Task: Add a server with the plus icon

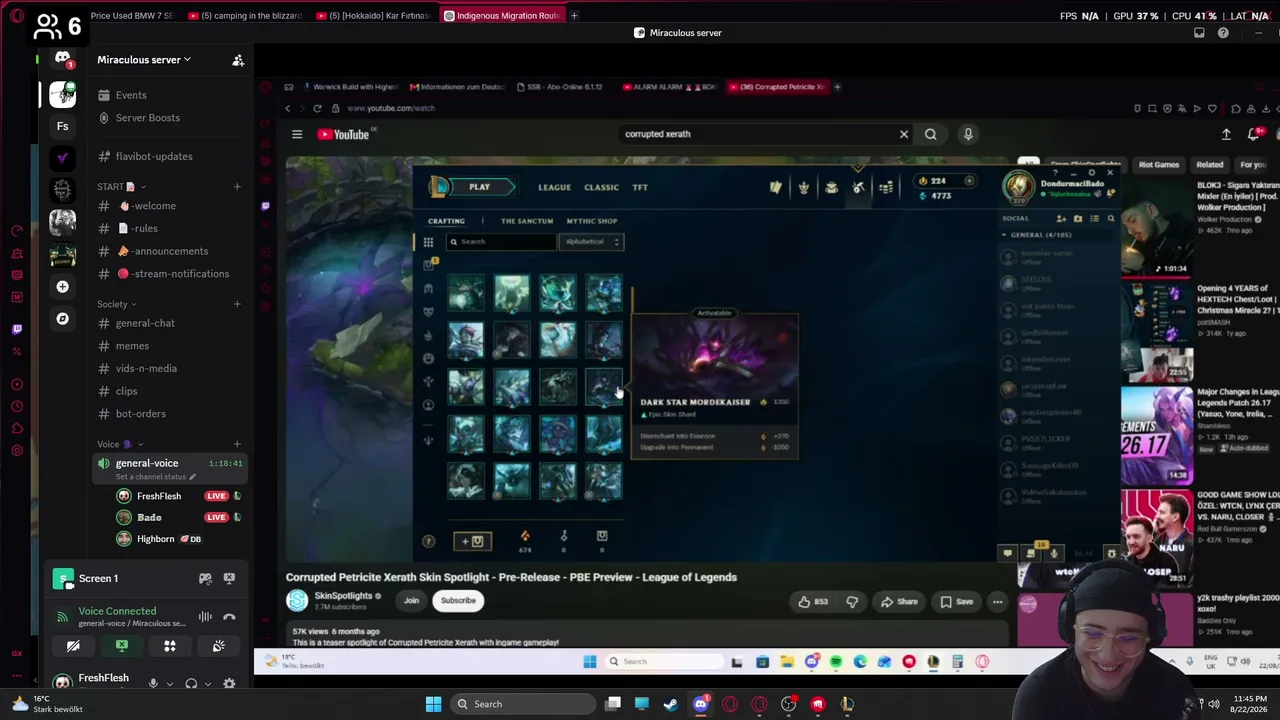Action: (62, 287)
